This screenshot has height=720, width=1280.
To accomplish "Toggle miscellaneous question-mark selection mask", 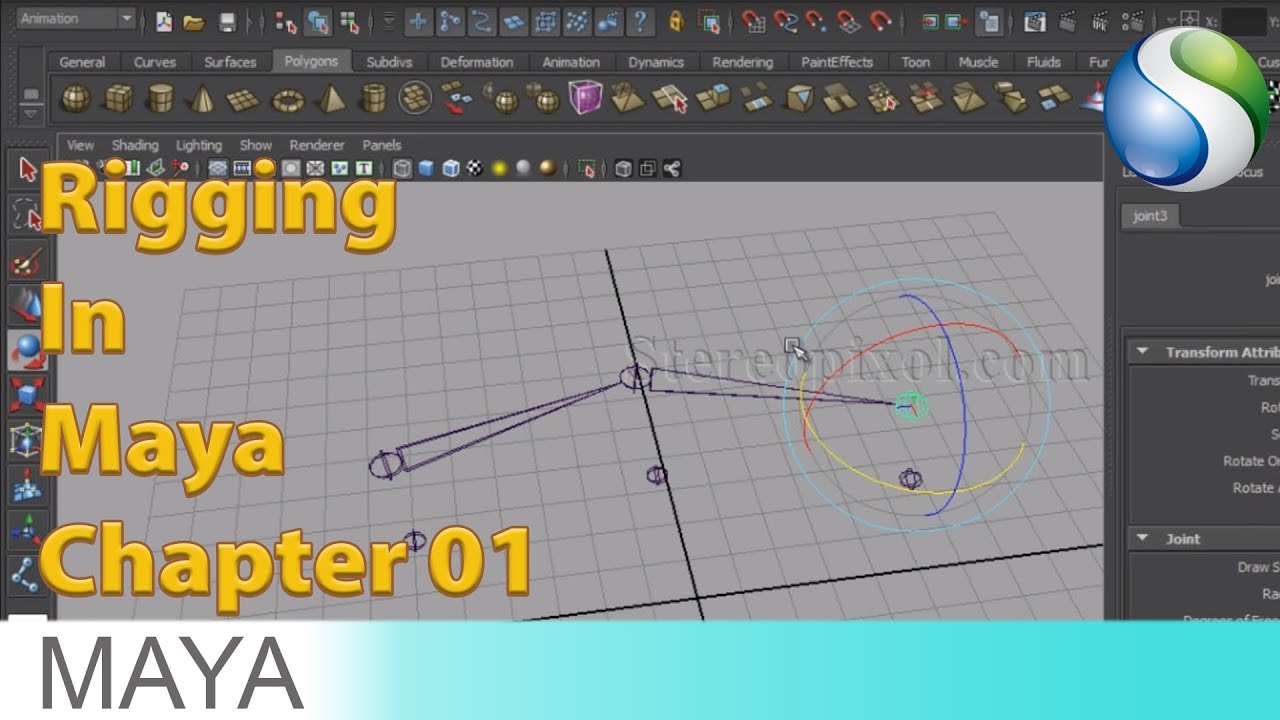I will [x=640, y=21].
